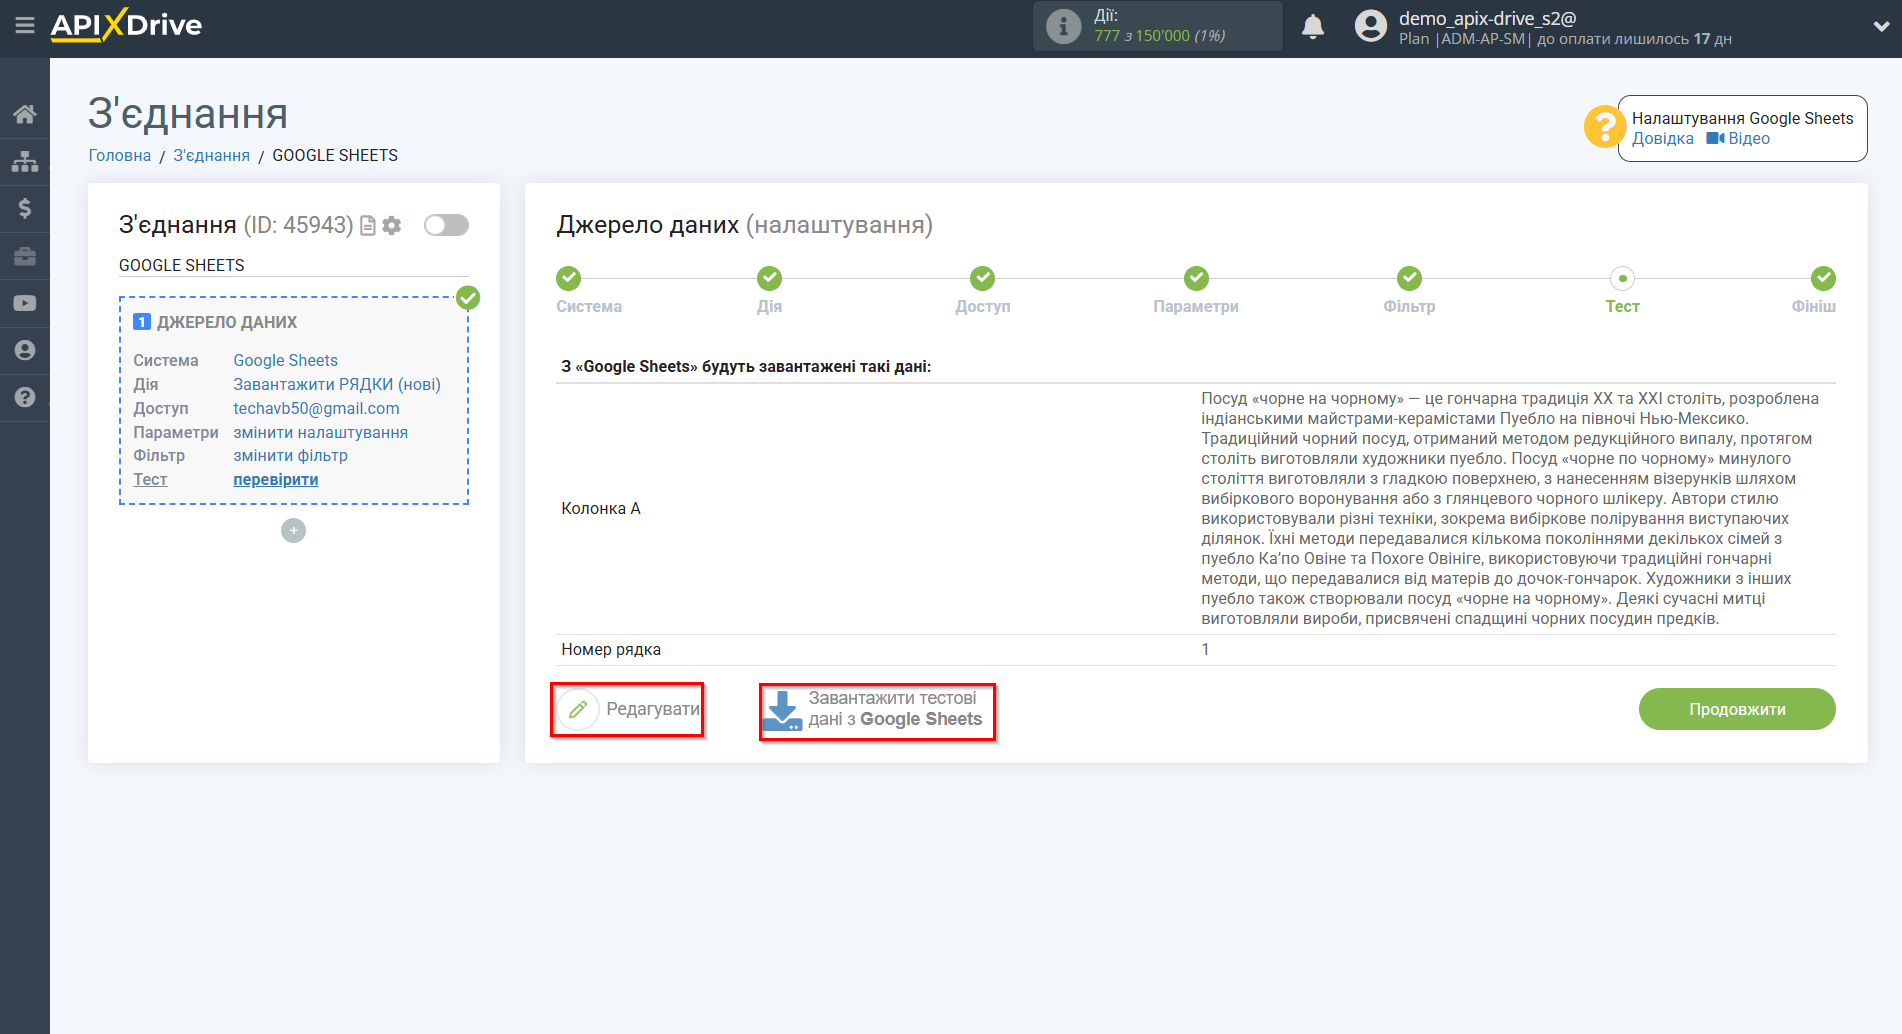This screenshot has height=1034, width=1902.
Task: Open the billing dollar sidebar icon
Action: tap(25, 208)
